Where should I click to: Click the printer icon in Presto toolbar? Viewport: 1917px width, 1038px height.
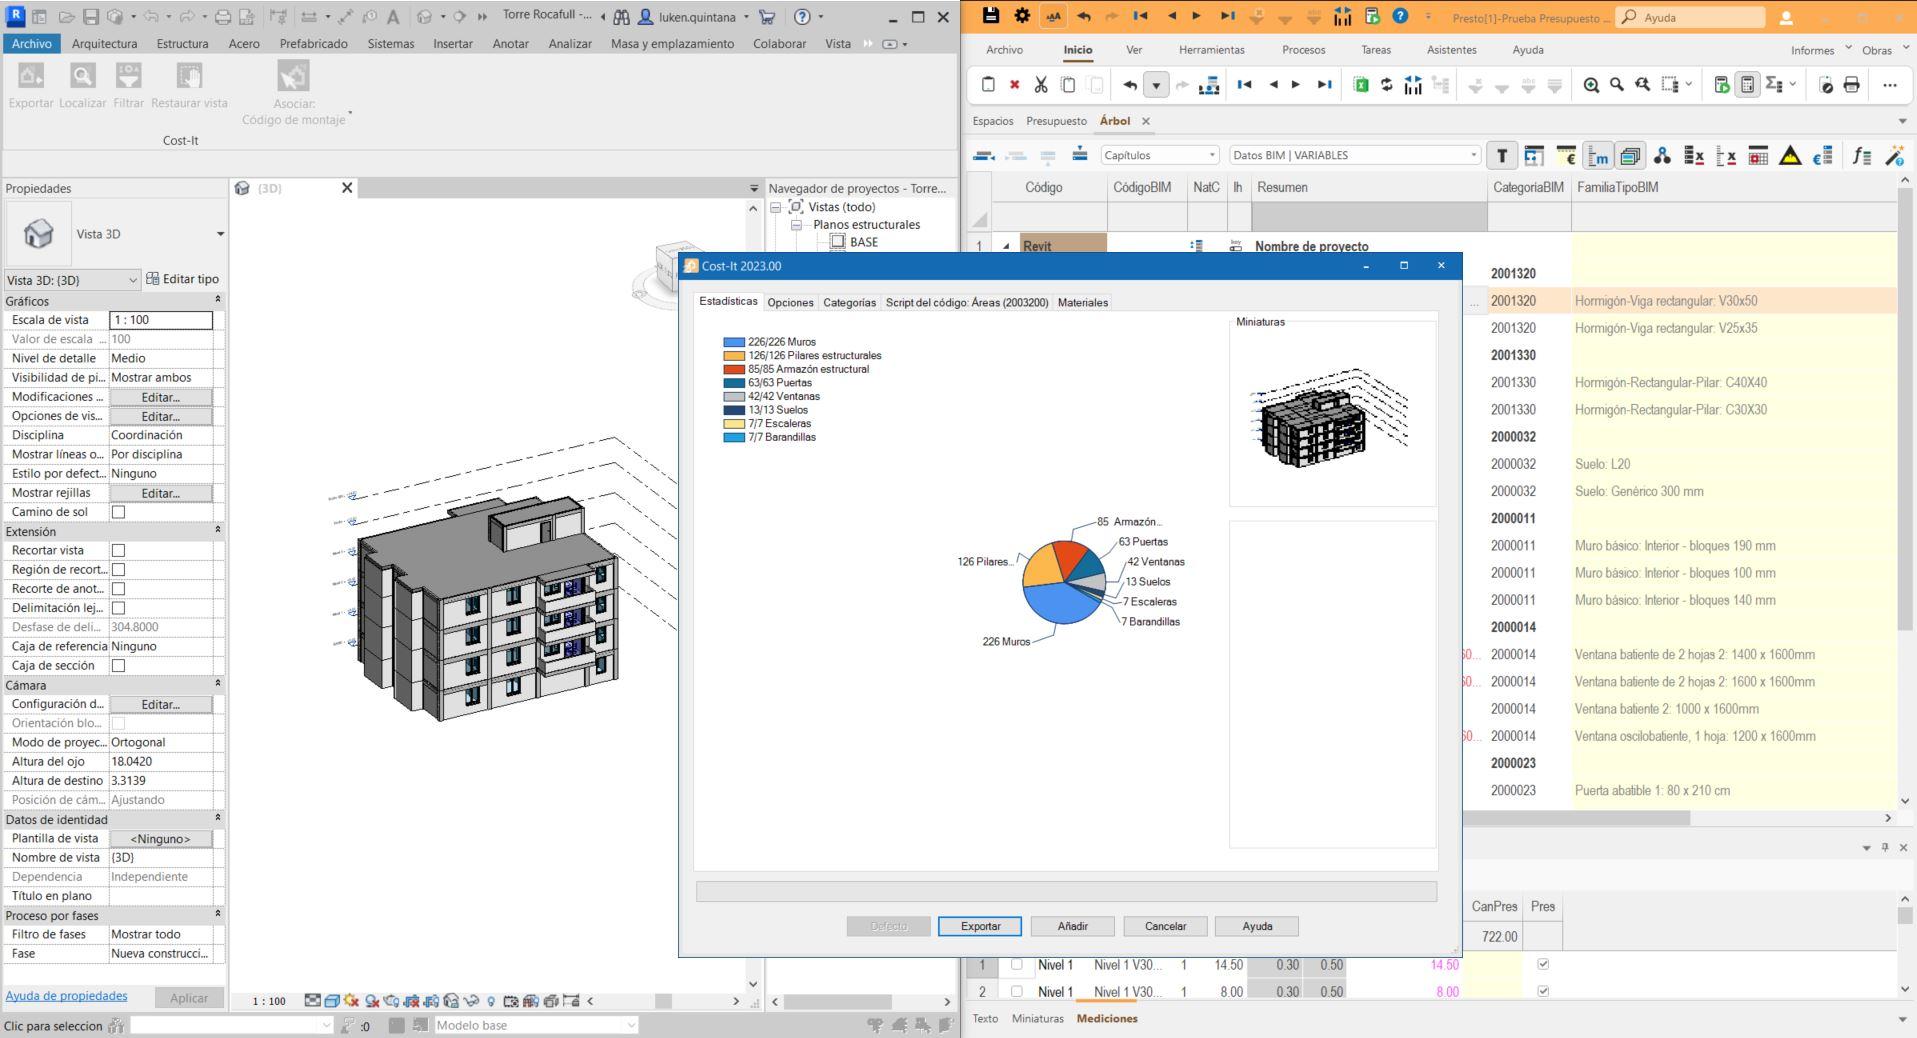pos(1851,85)
